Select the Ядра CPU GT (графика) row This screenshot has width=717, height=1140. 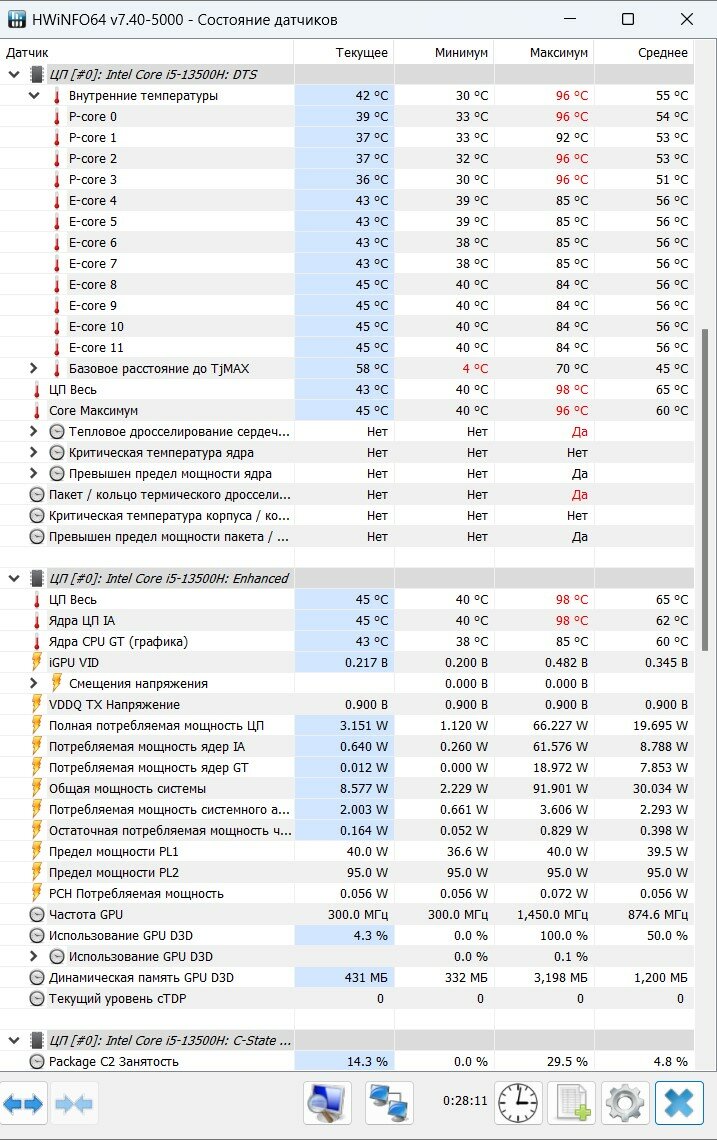[x=347, y=641]
